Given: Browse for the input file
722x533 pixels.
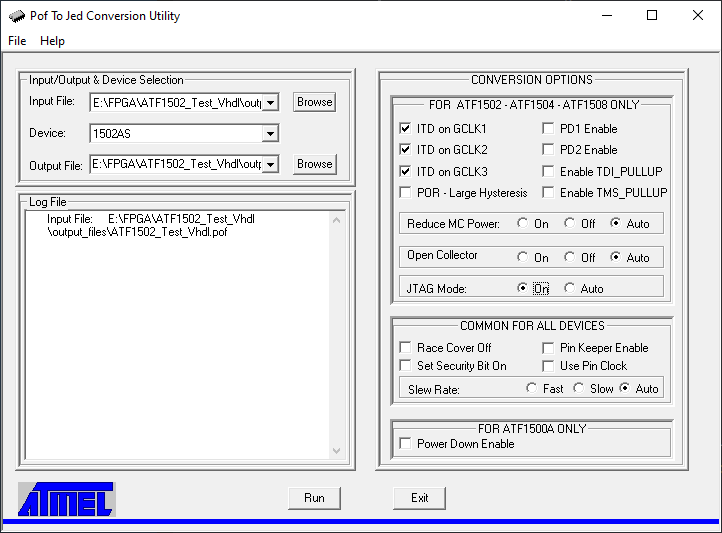Looking at the screenshot, I should pos(314,102).
